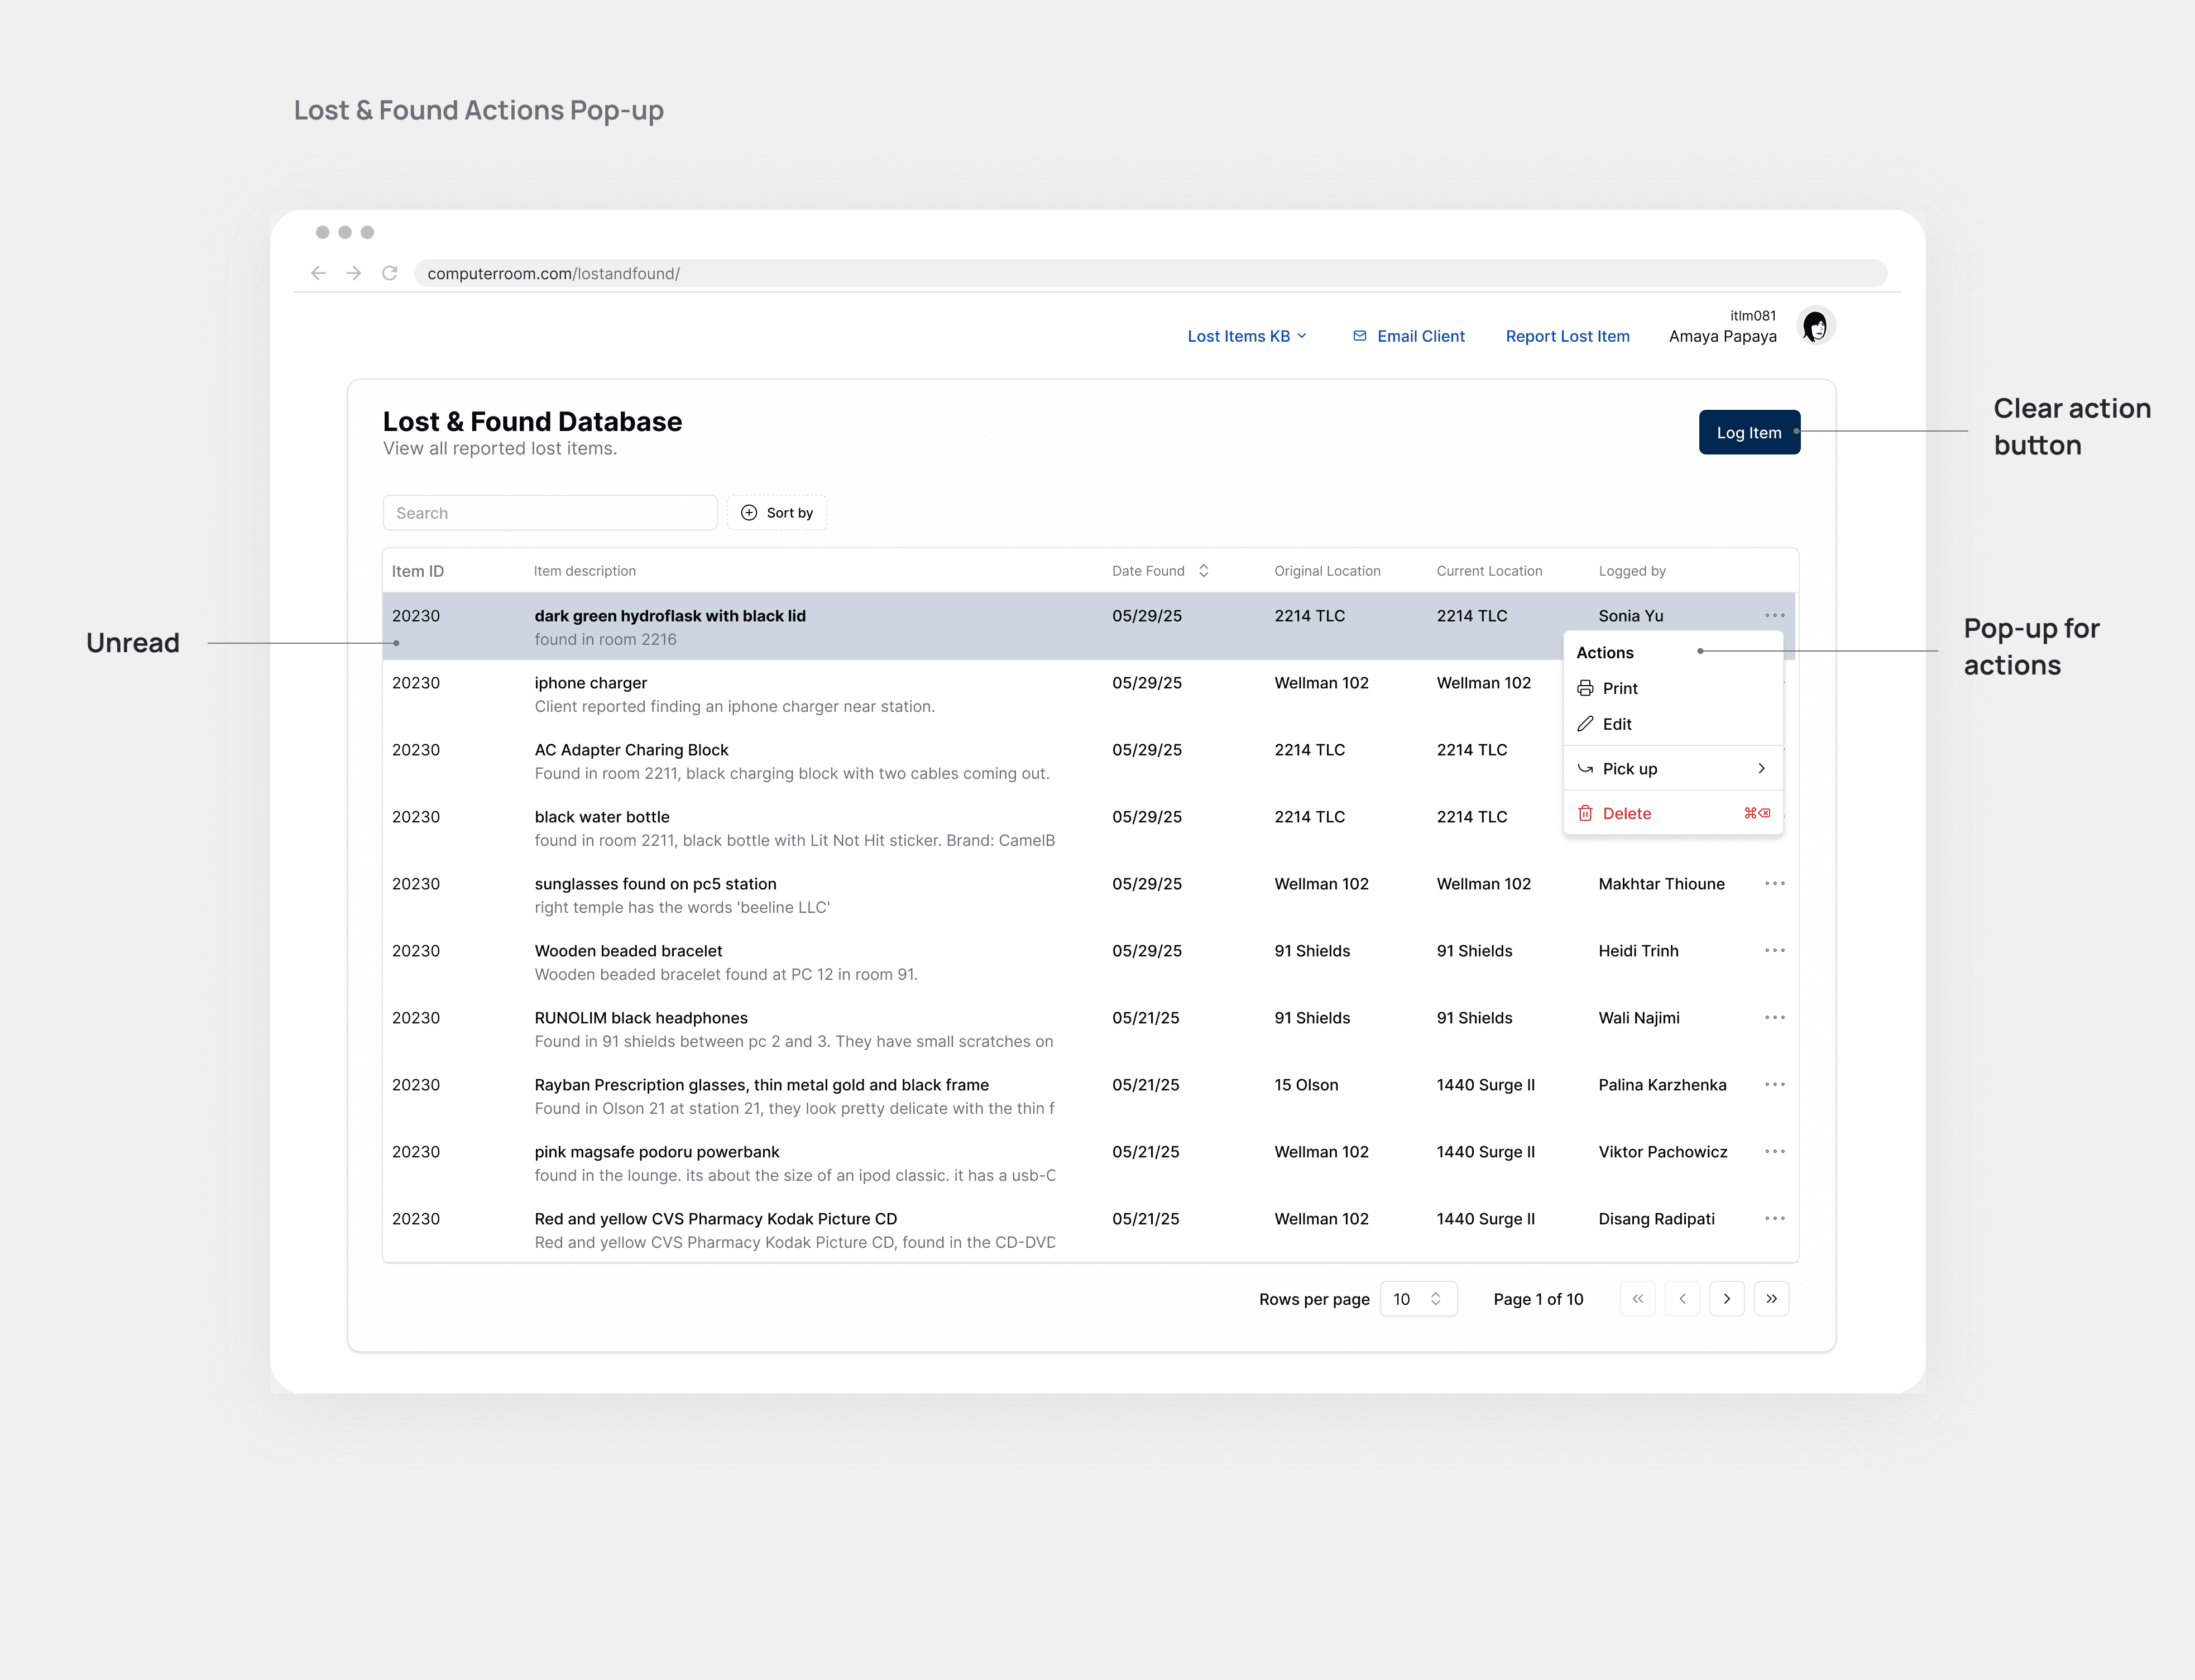The image size is (2195, 1680).
Task: Click the browser forward arrow icon
Action: coord(354,273)
